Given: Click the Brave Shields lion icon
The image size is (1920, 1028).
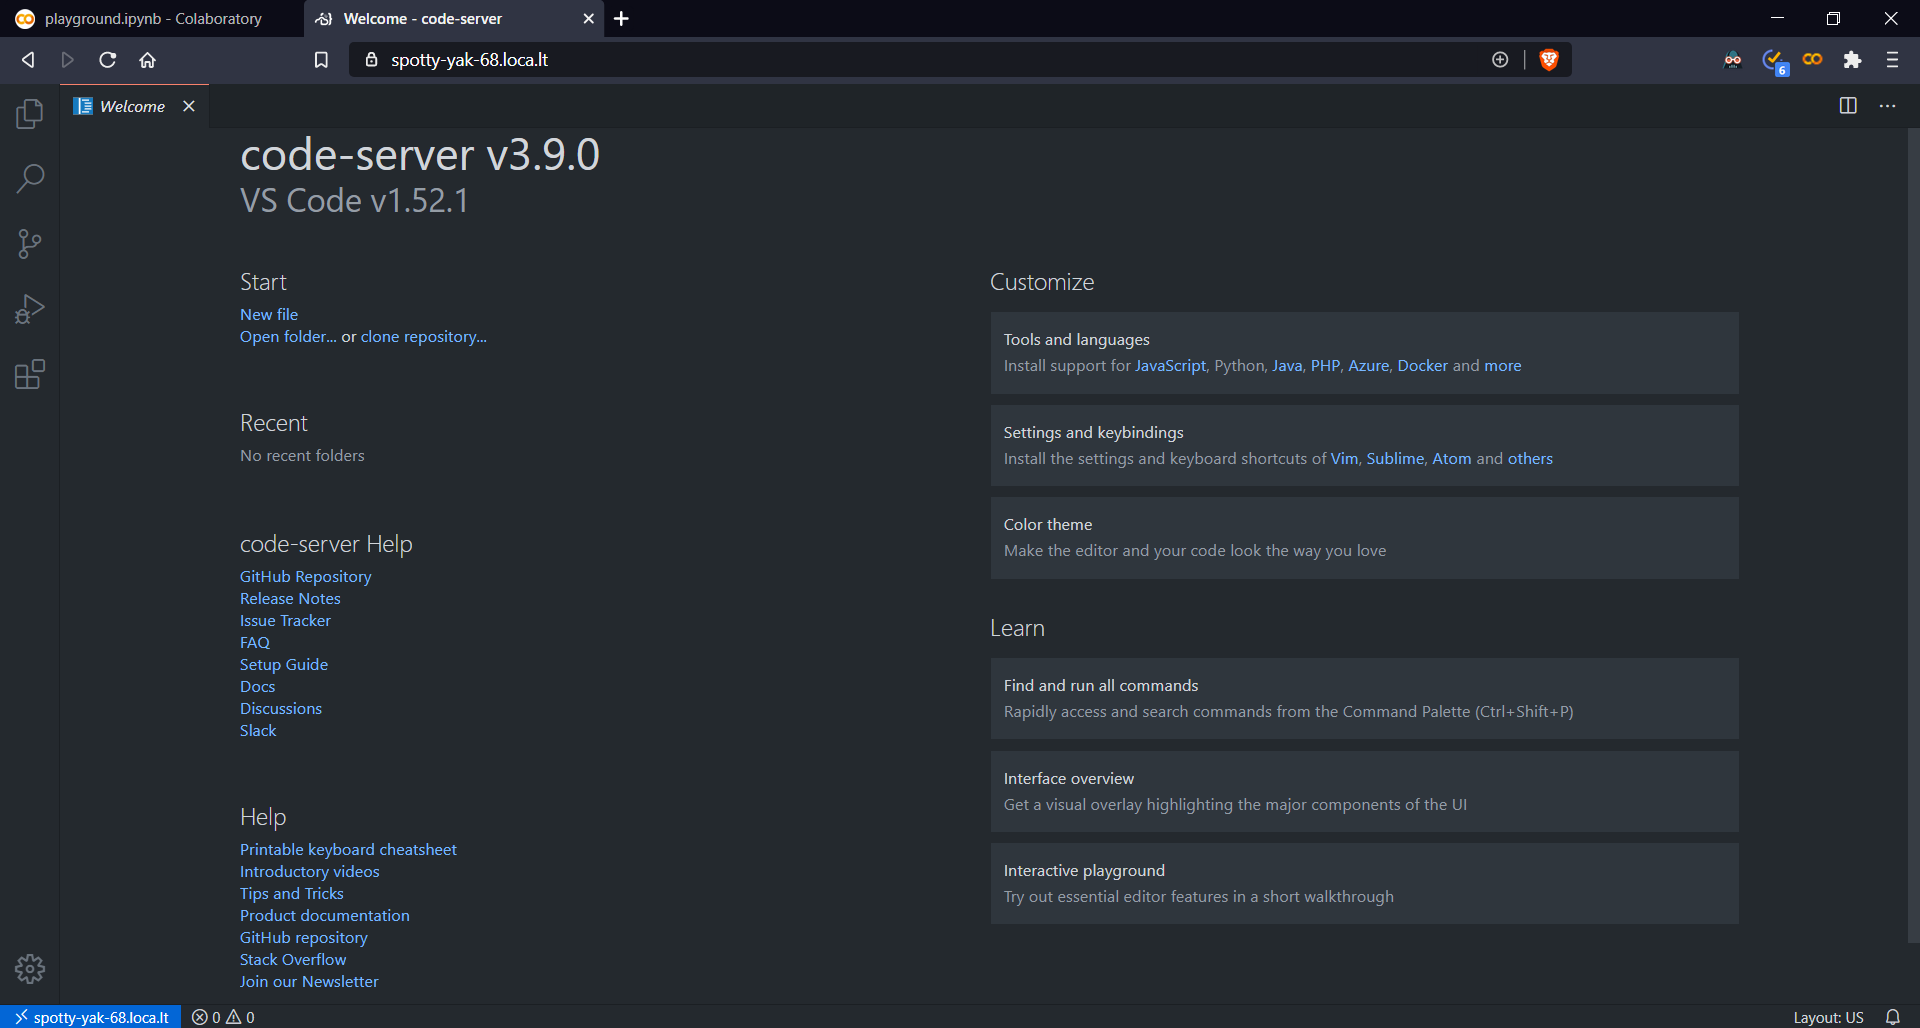Looking at the screenshot, I should point(1549,60).
